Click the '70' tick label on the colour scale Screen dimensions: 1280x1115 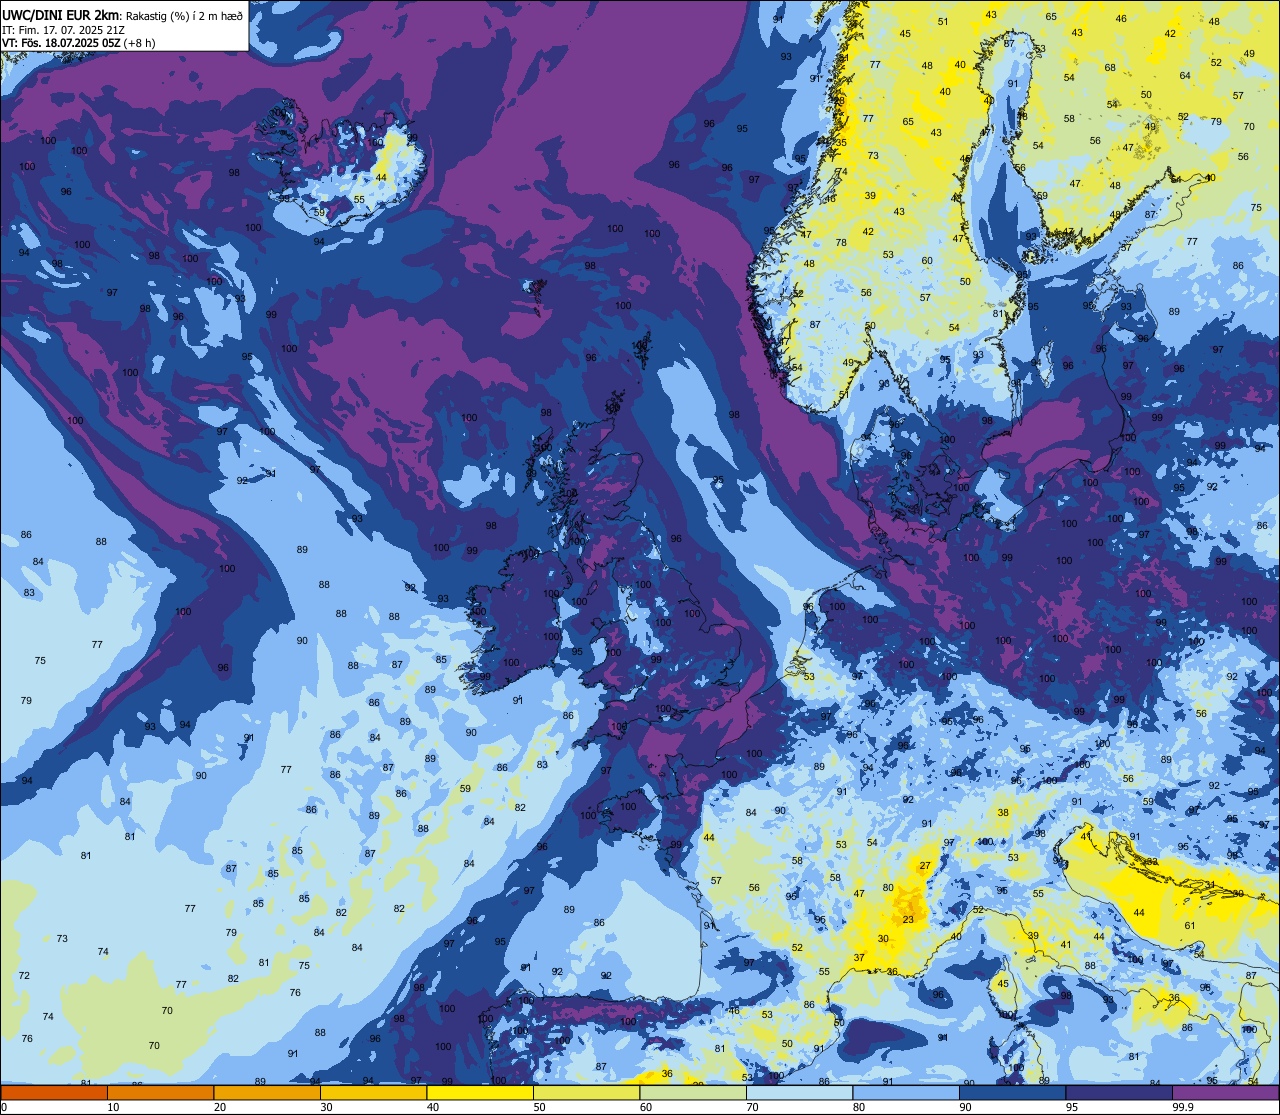click(x=752, y=1107)
